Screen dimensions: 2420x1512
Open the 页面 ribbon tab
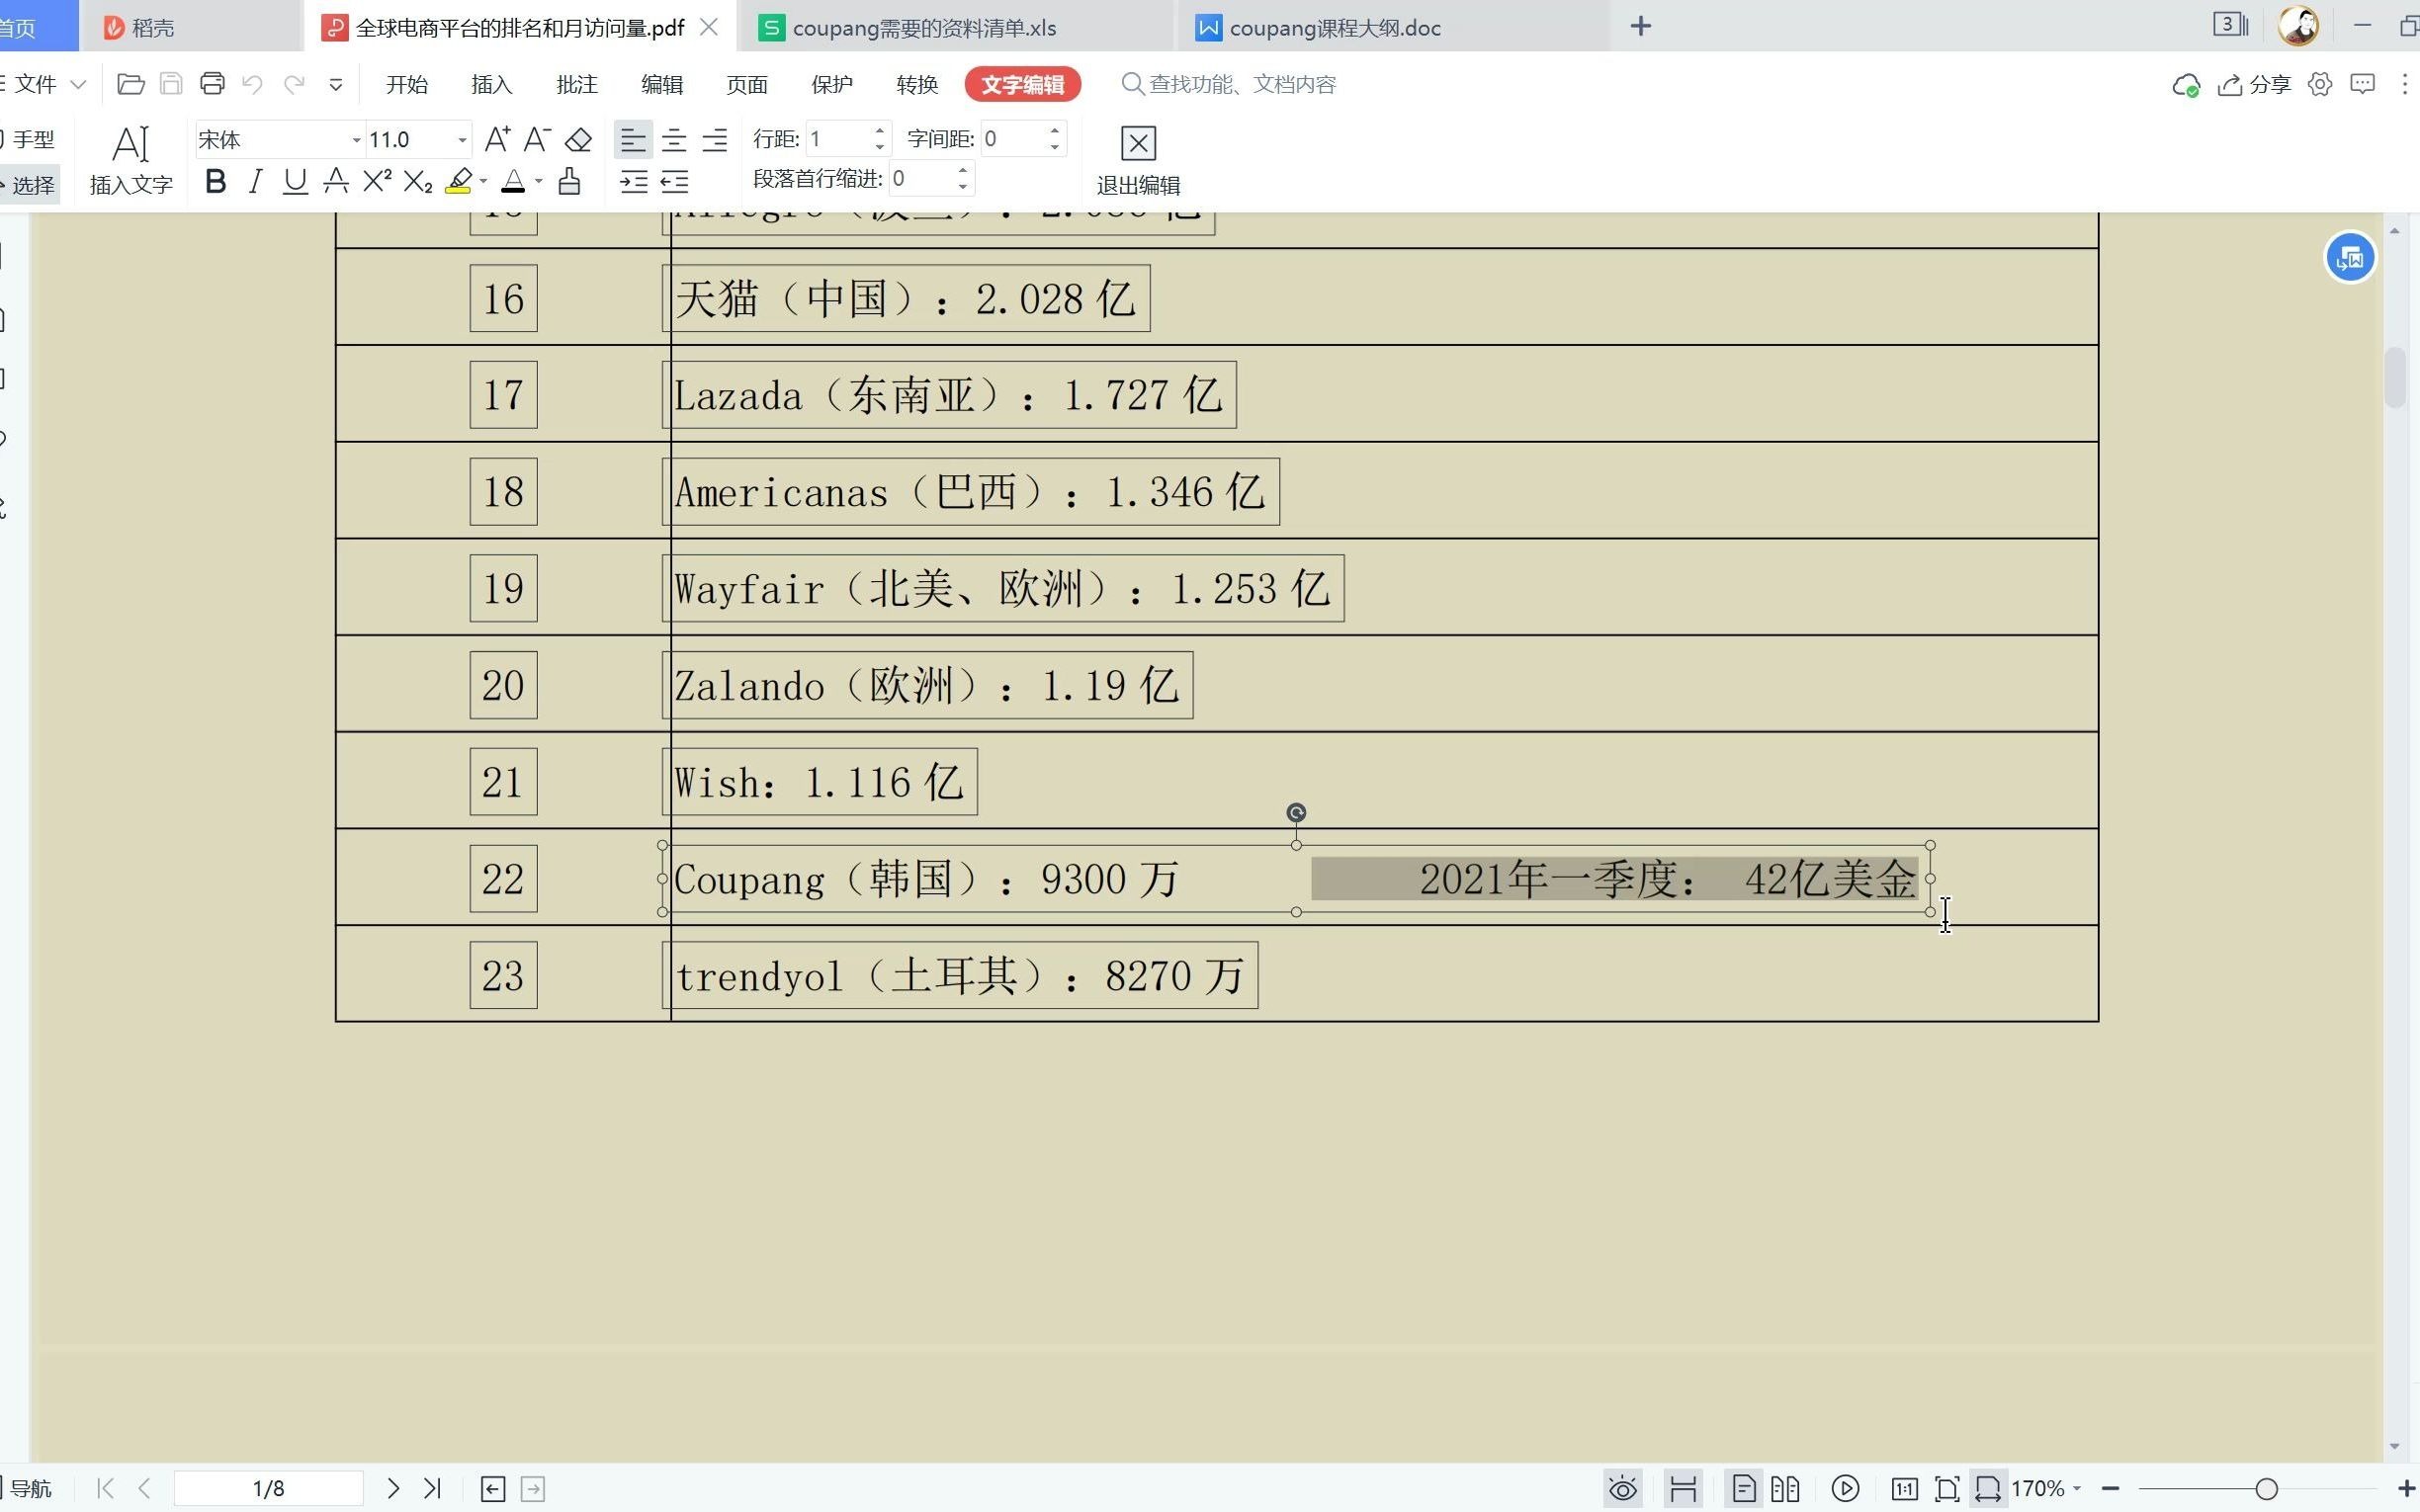747,84
